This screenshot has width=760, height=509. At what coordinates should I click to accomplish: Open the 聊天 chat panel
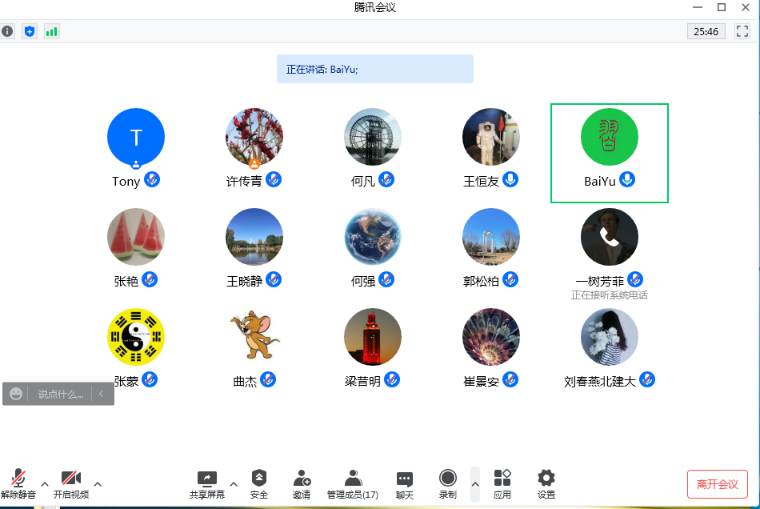pos(404,482)
